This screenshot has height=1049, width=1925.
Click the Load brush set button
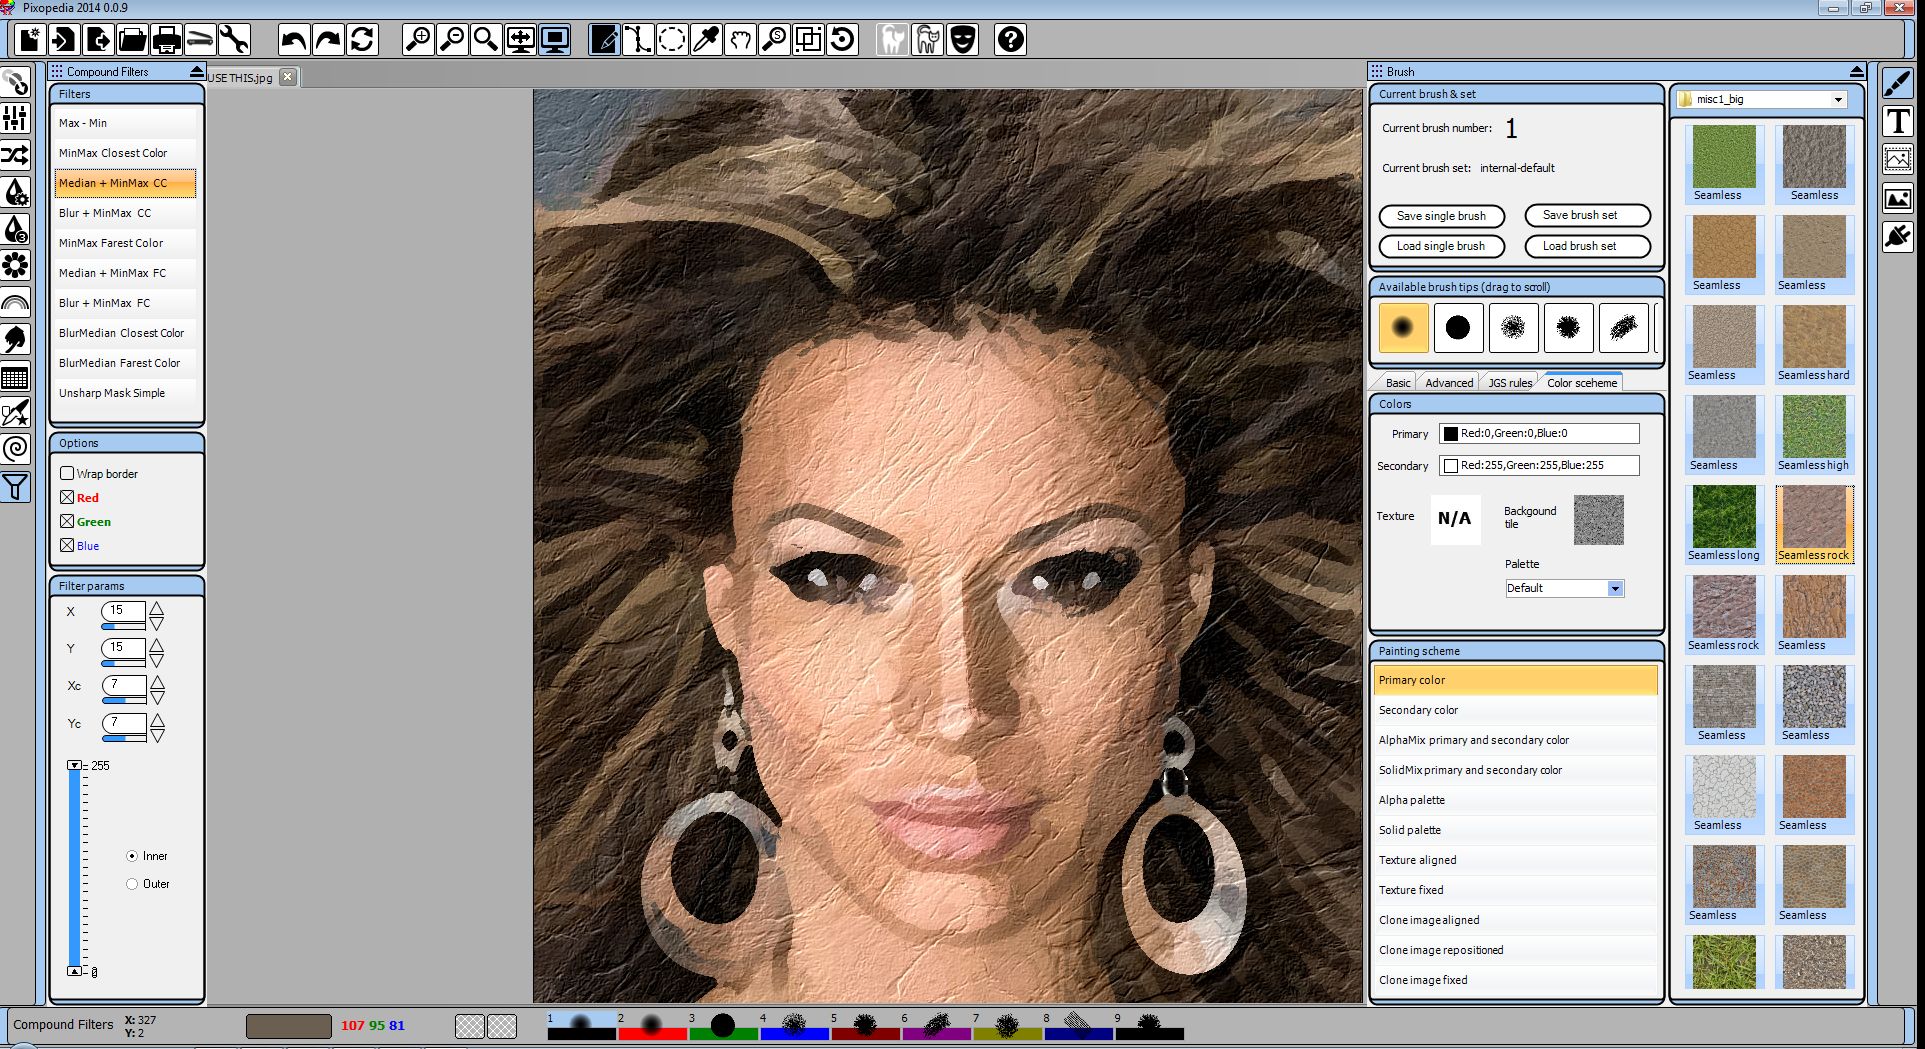(1586, 246)
